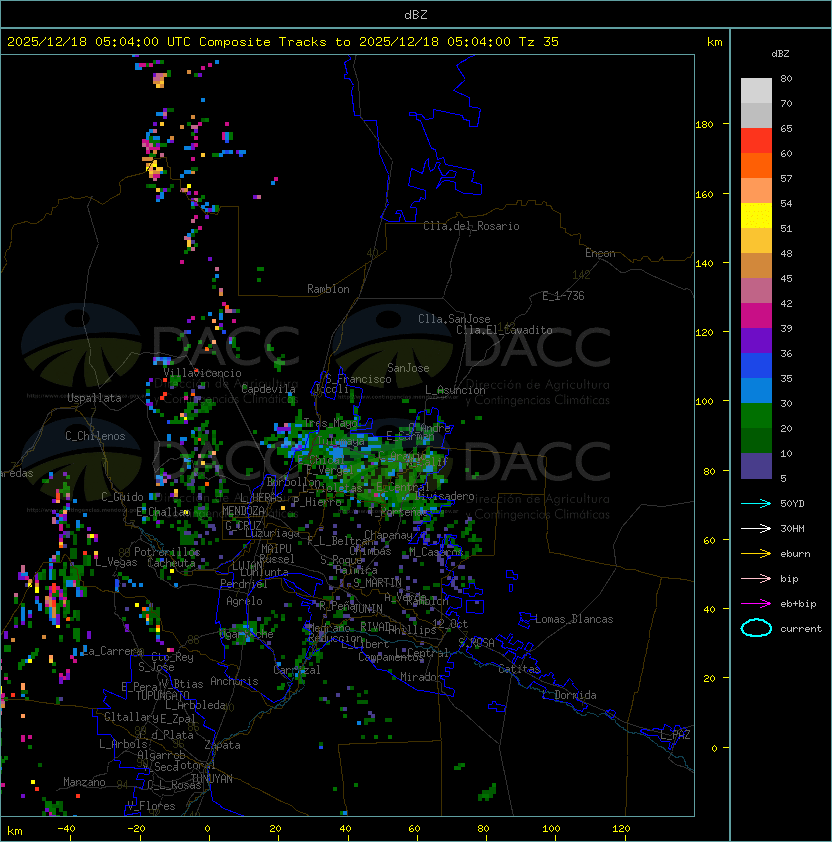Click the 'Catitas' map label
The height and width of the screenshot is (842, 832).
[x=519, y=669]
